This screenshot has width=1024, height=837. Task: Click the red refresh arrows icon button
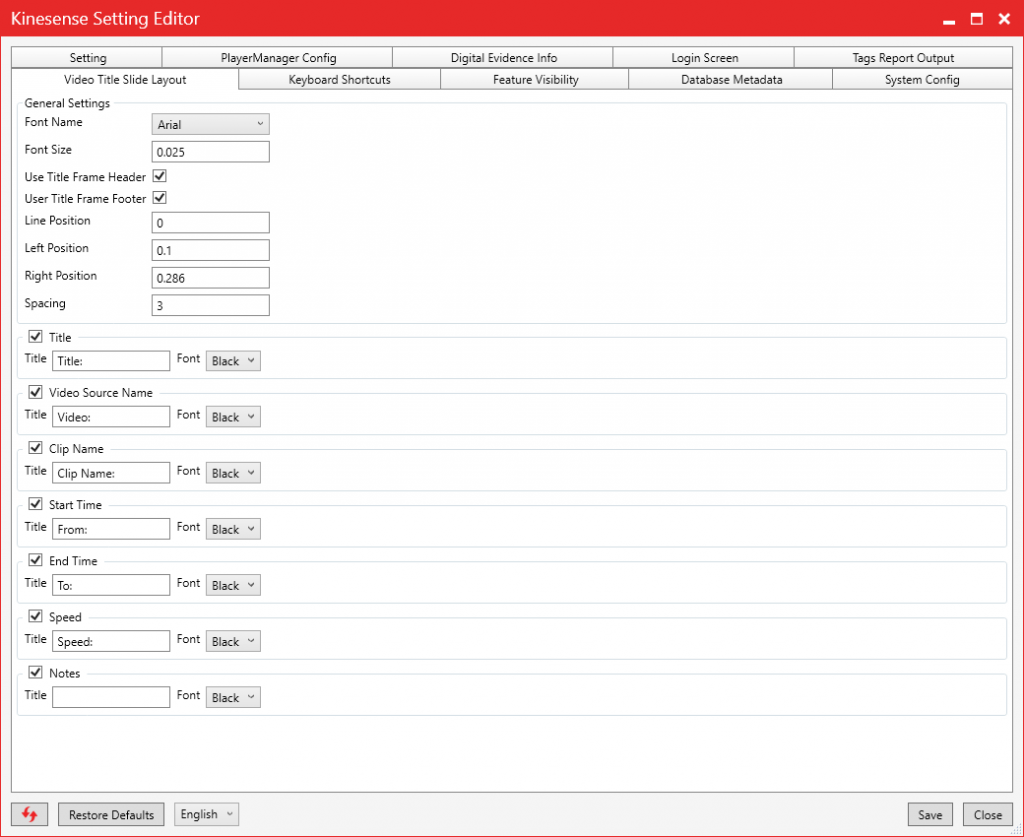(x=29, y=814)
